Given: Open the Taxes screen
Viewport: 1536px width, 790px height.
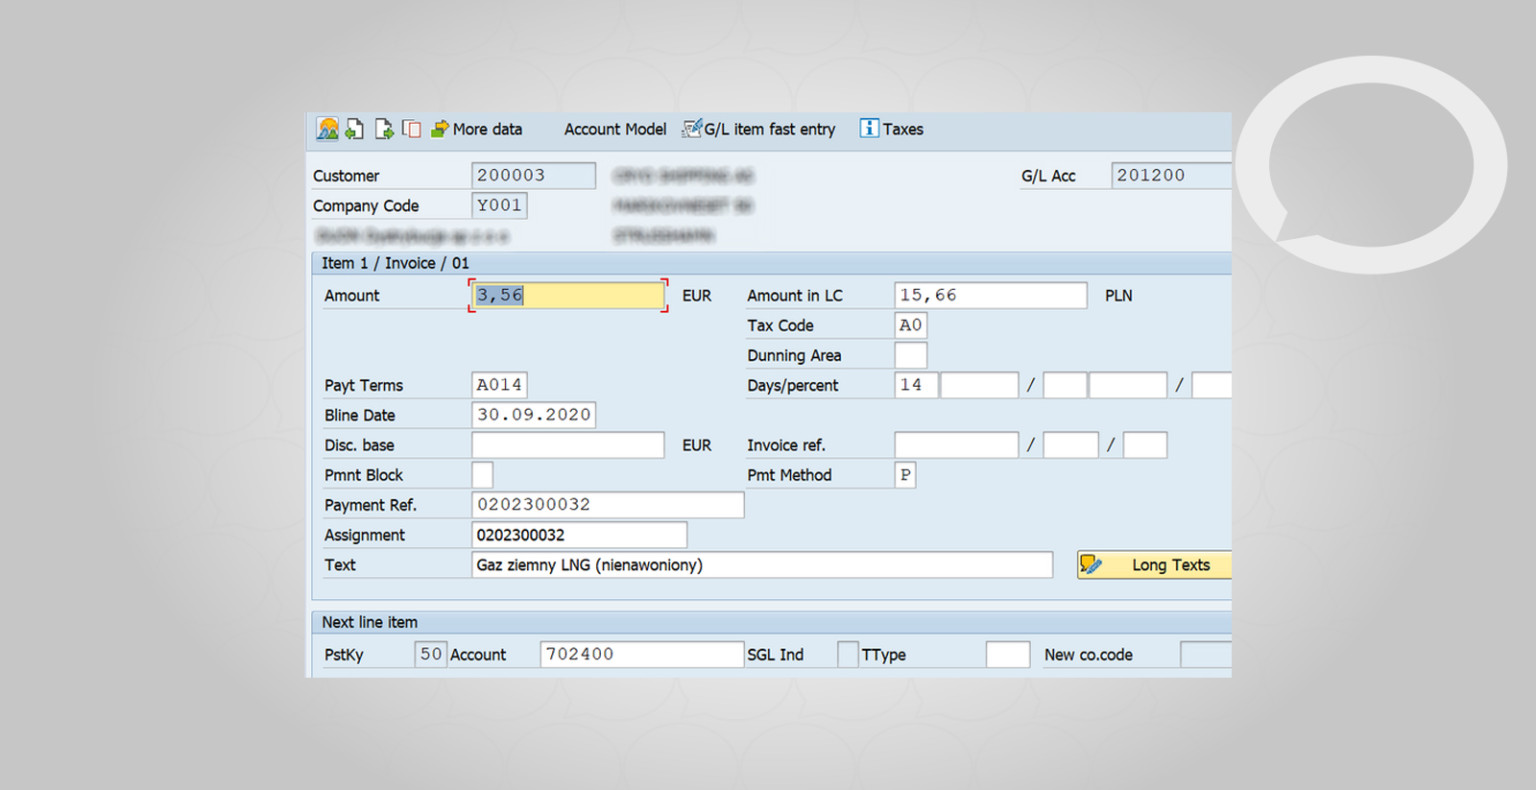Looking at the screenshot, I should tap(892, 129).
